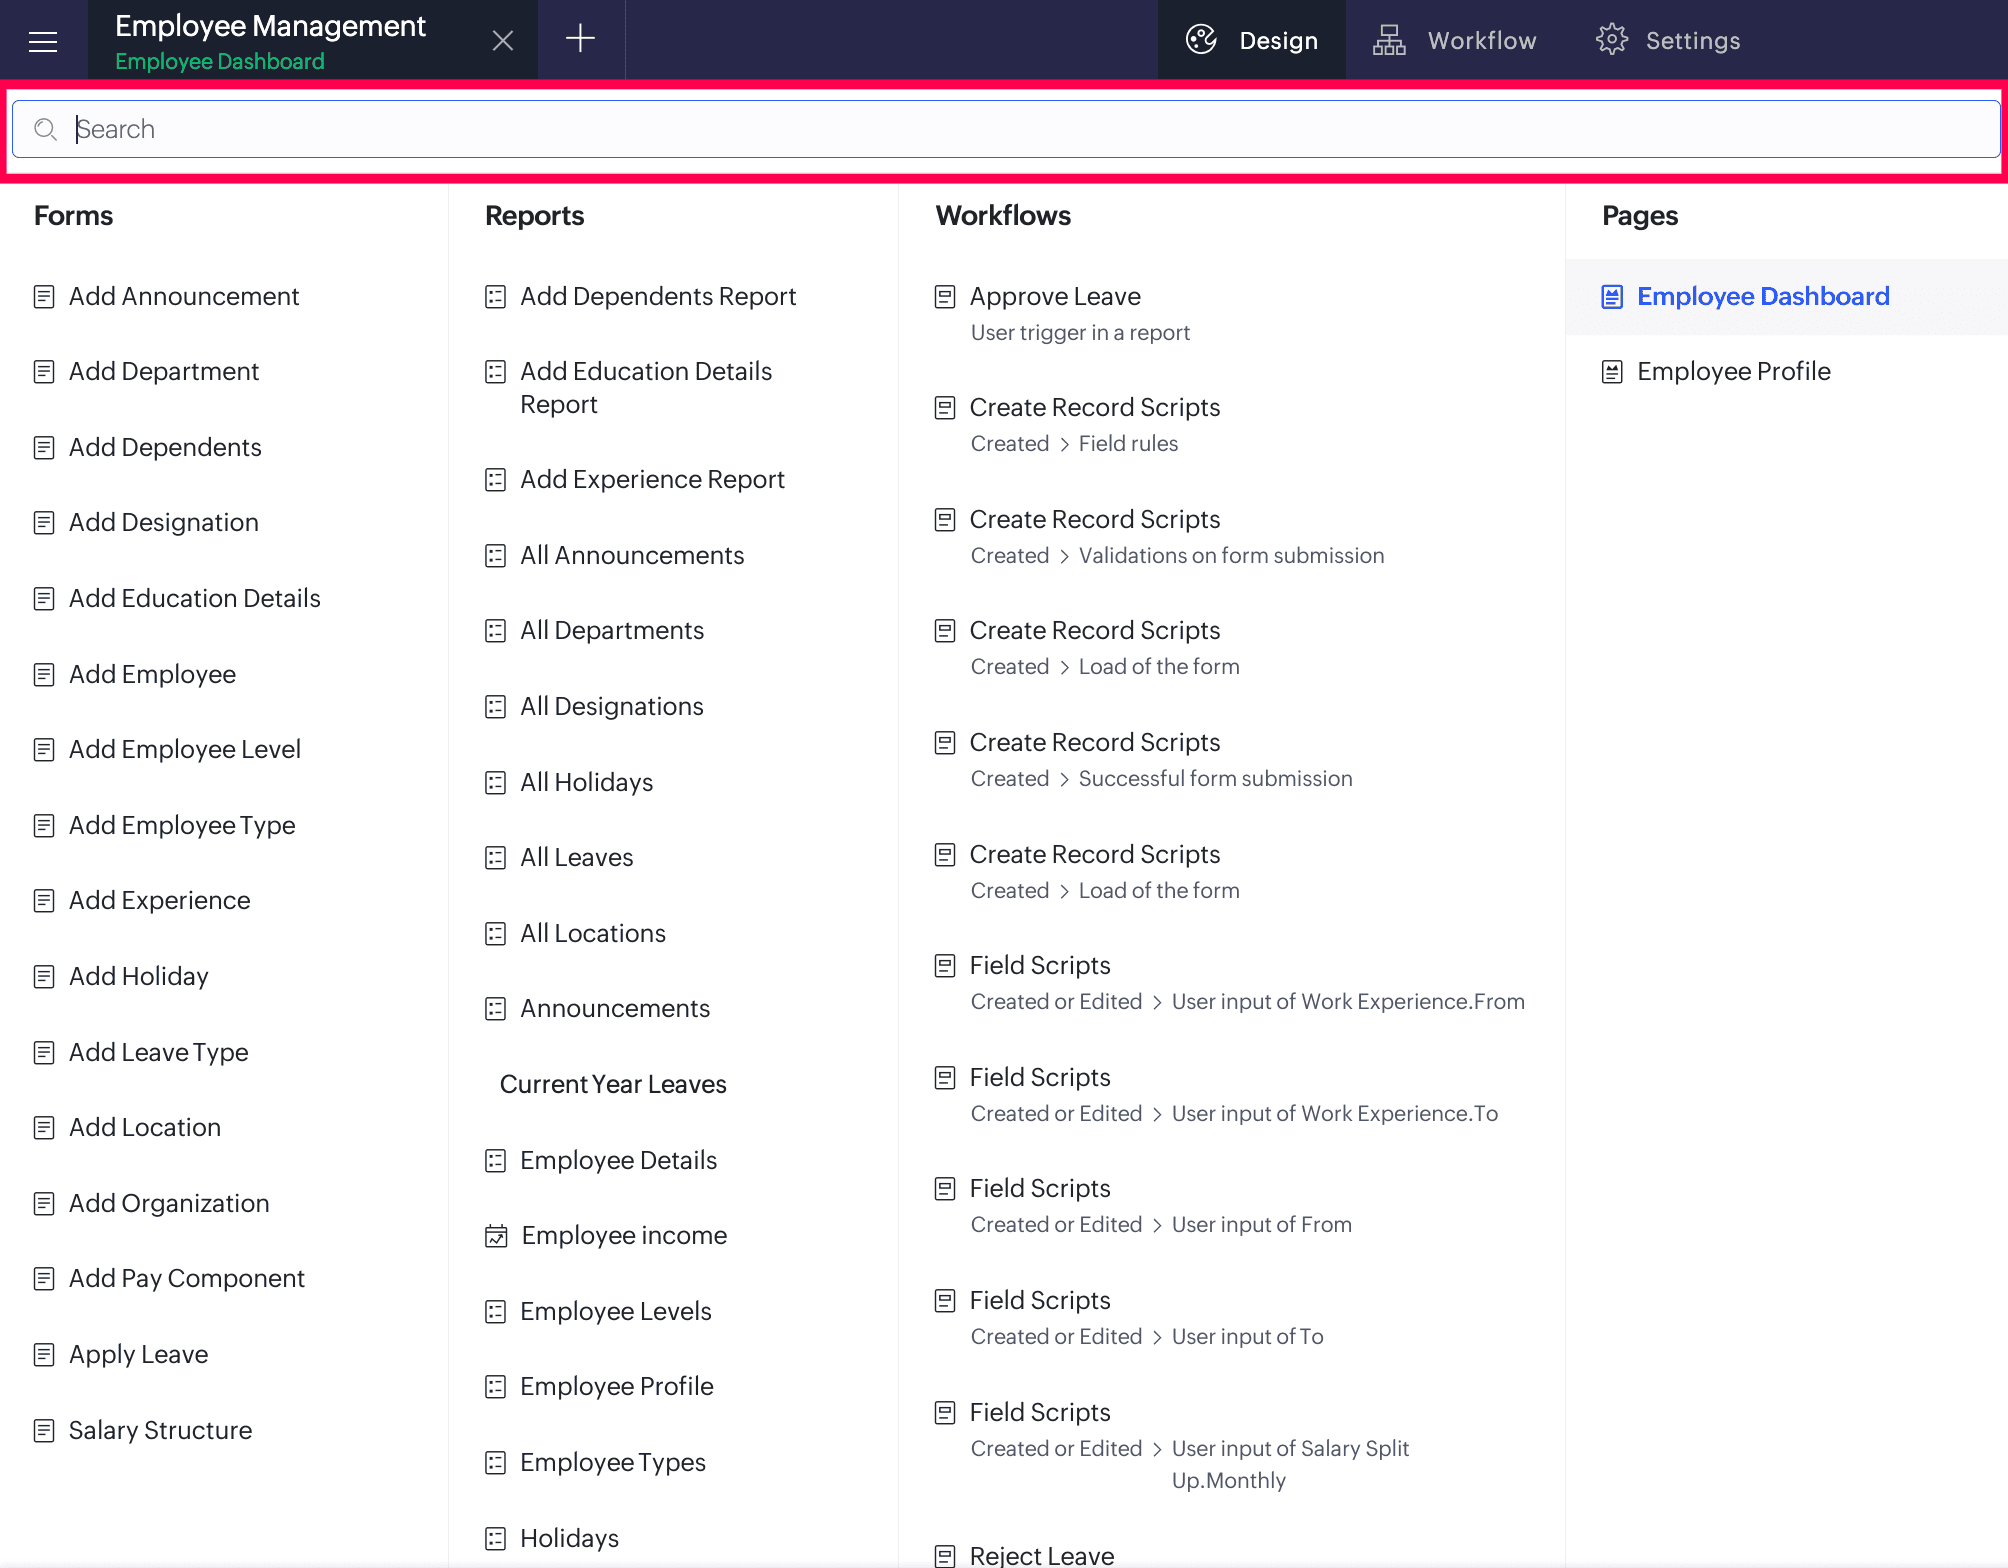Image resolution: width=2008 pixels, height=1568 pixels.
Task: Open Field Scripts for Work Experience.From
Action: (x=1040, y=966)
